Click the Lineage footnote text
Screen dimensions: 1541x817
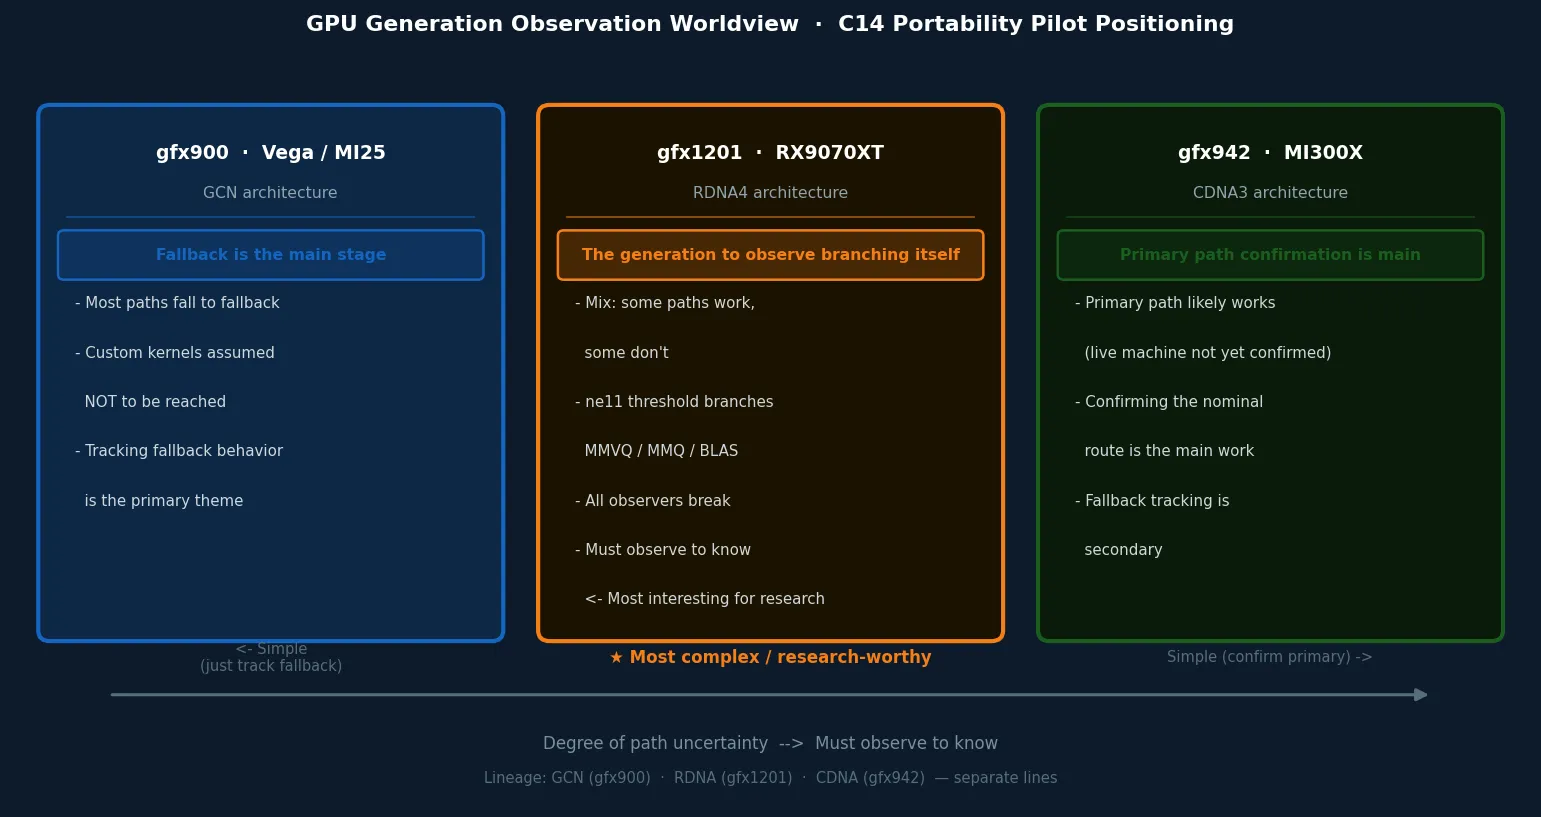pos(770,778)
